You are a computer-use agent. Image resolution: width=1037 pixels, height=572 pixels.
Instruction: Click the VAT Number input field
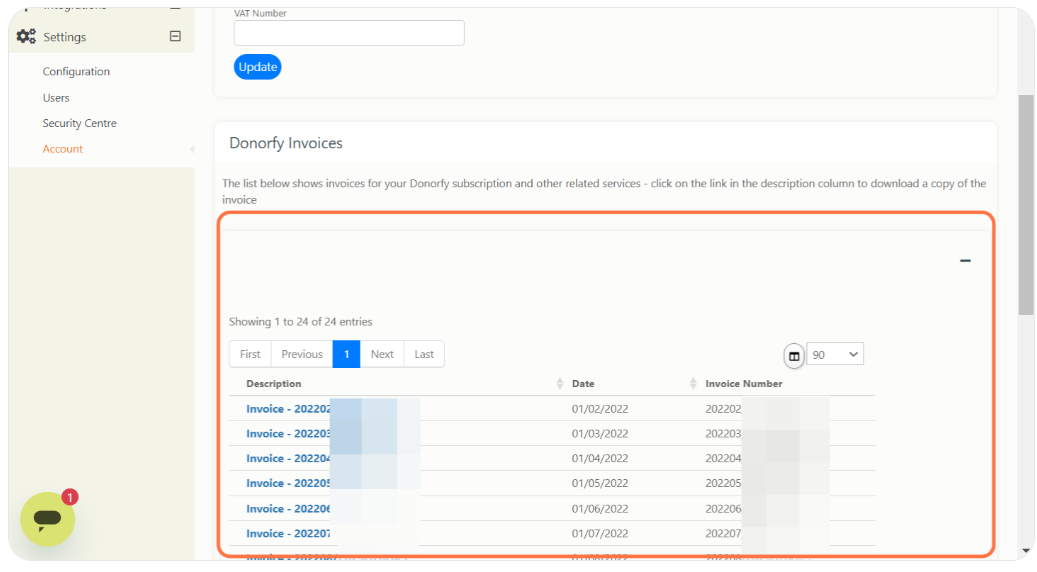pyautogui.click(x=349, y=33)
